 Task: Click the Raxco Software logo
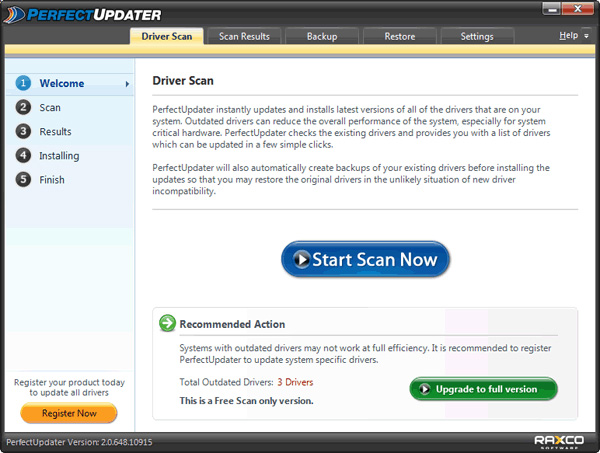[x=559, y=442]
